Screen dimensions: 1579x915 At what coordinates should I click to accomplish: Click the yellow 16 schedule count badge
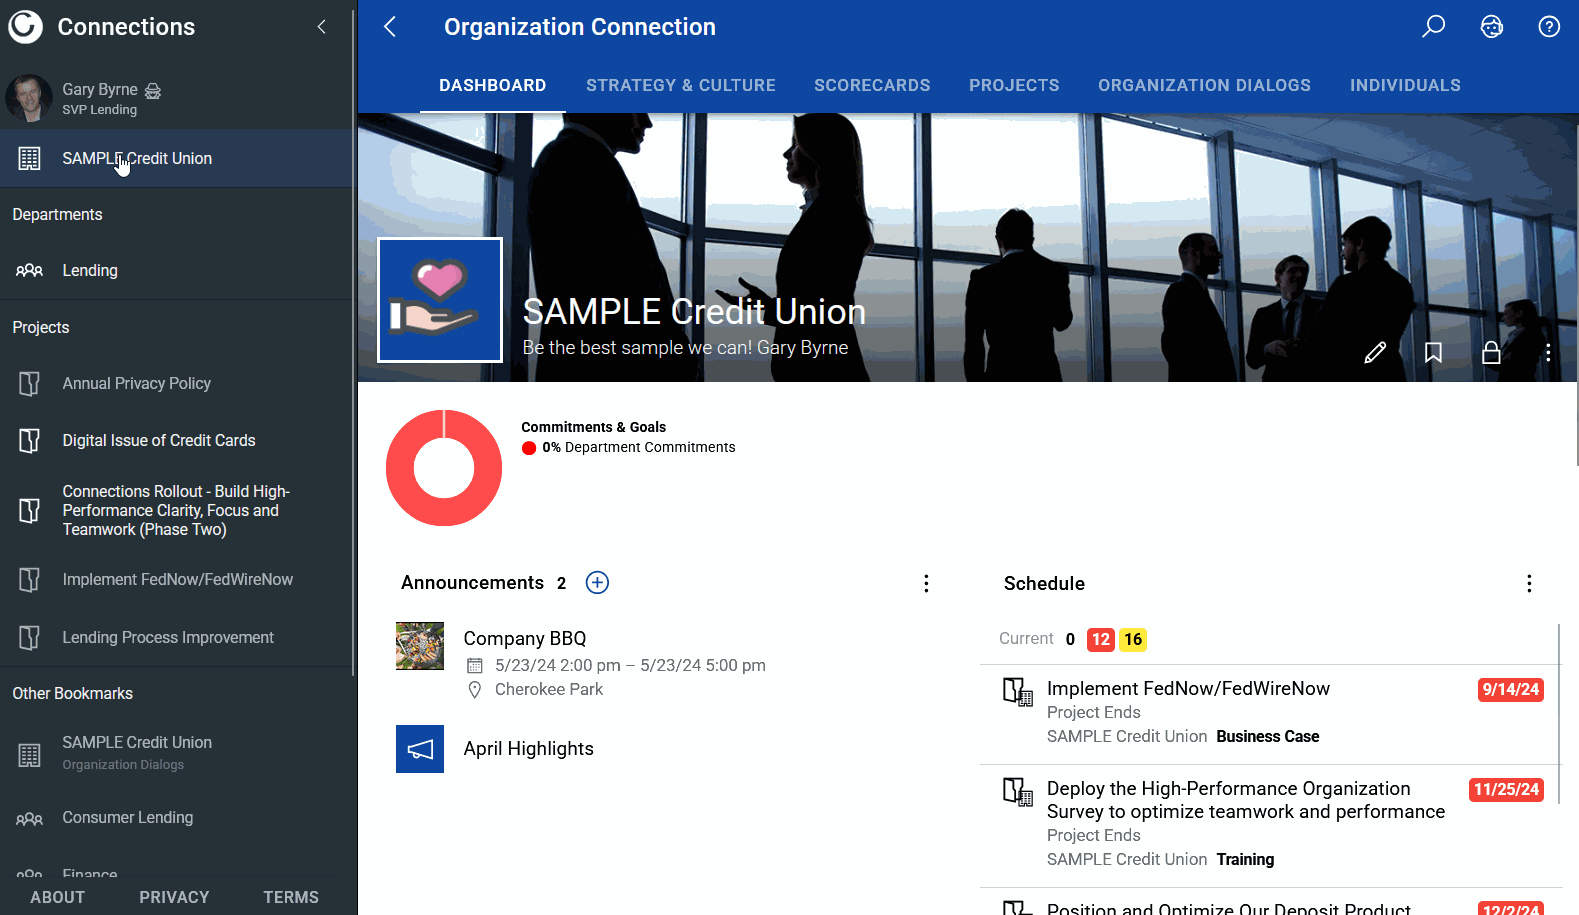1133,639
